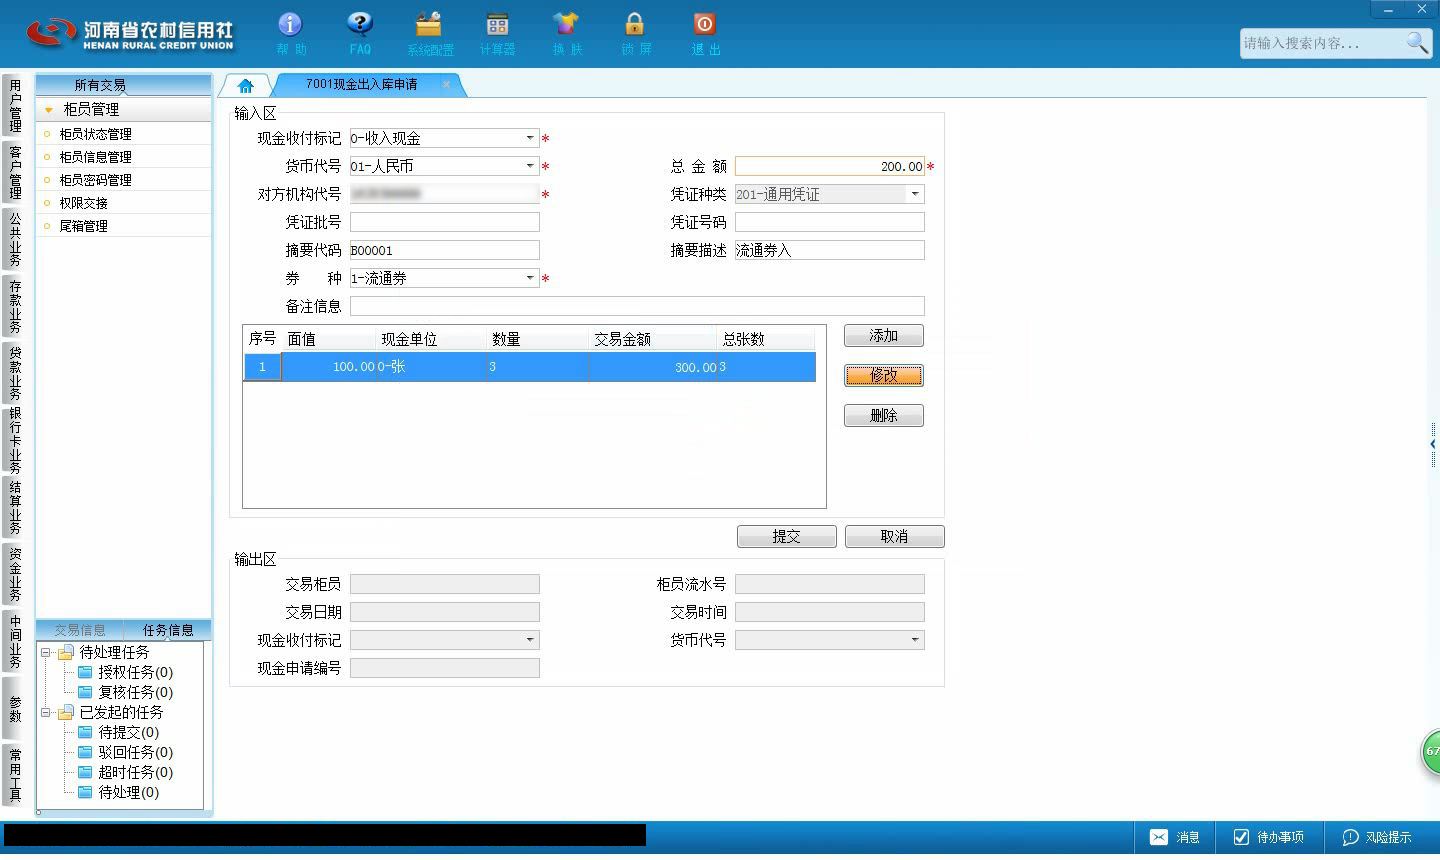Open 现金收付标记 dropdown in input area
Image resolution: width=1440 pixels, height=860 pixels.
pos(530,138)
